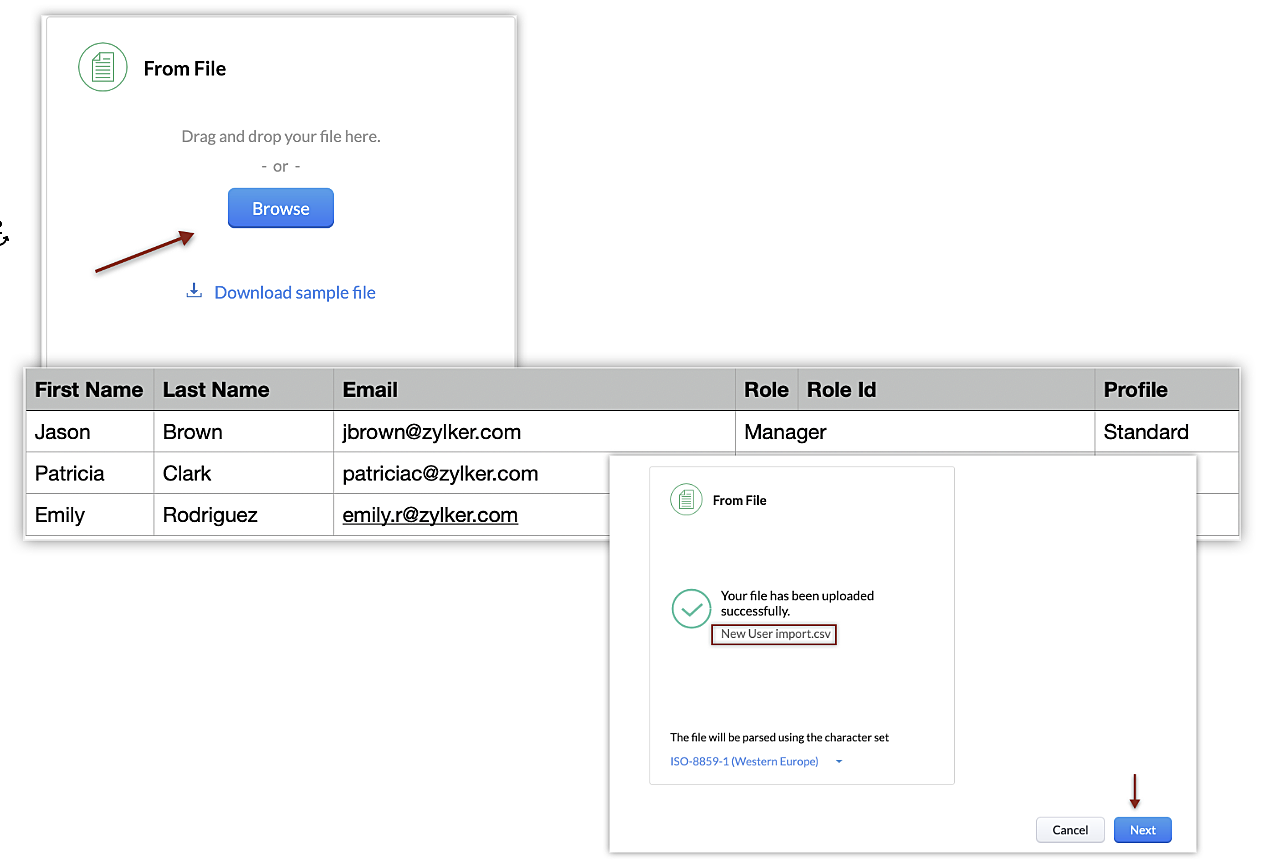Select the Email column header
The width and height of the screenshot is (1278, 868).
pyautogui.click(x=370, y=390)
